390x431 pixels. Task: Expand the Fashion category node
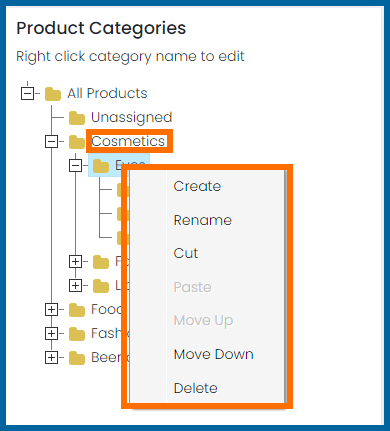tap(51, 334)
